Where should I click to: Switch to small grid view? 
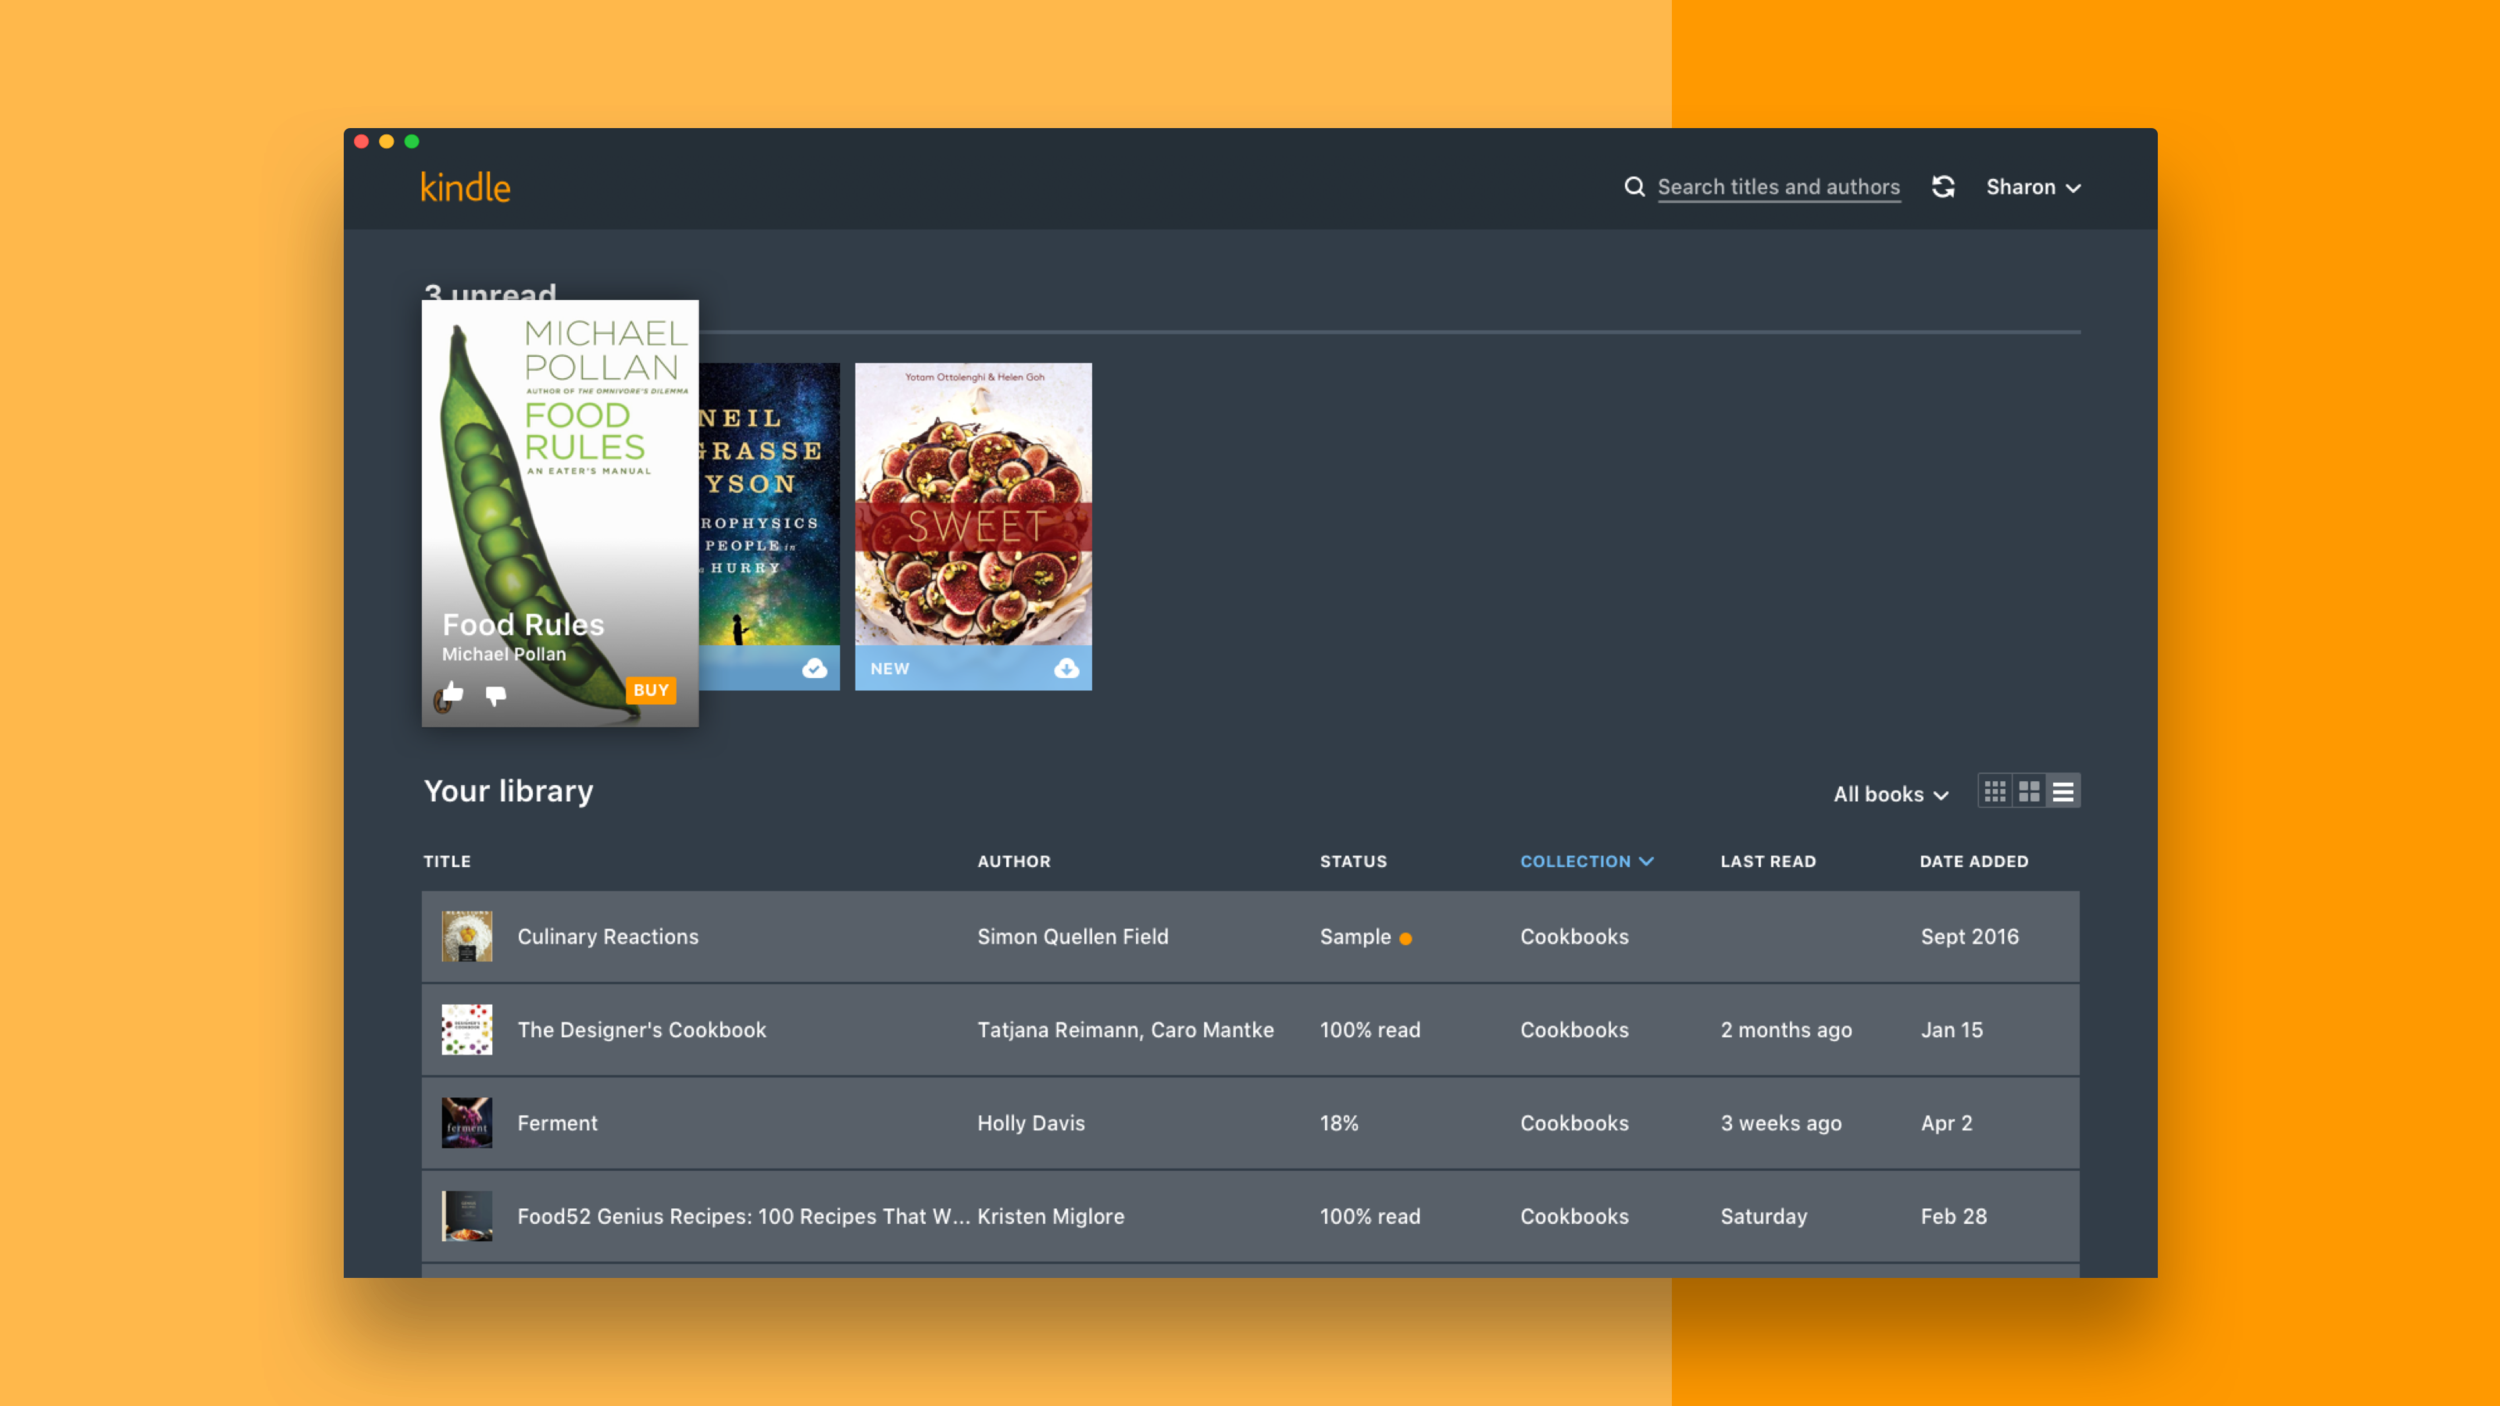pyautogui.click(x=1994, y=792)
